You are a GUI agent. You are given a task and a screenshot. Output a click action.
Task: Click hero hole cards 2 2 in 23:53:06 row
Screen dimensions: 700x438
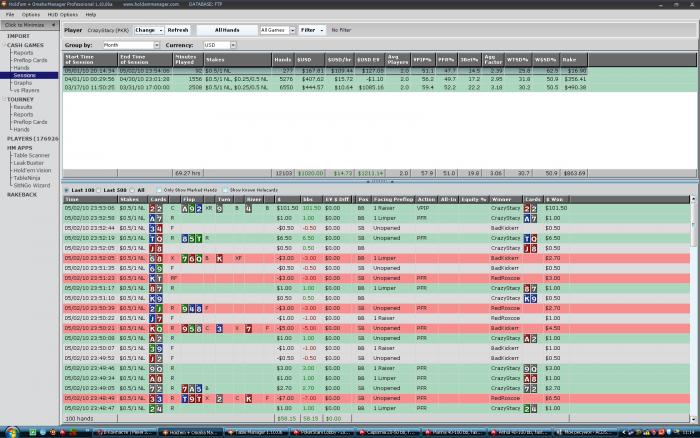tap(155, 209)
